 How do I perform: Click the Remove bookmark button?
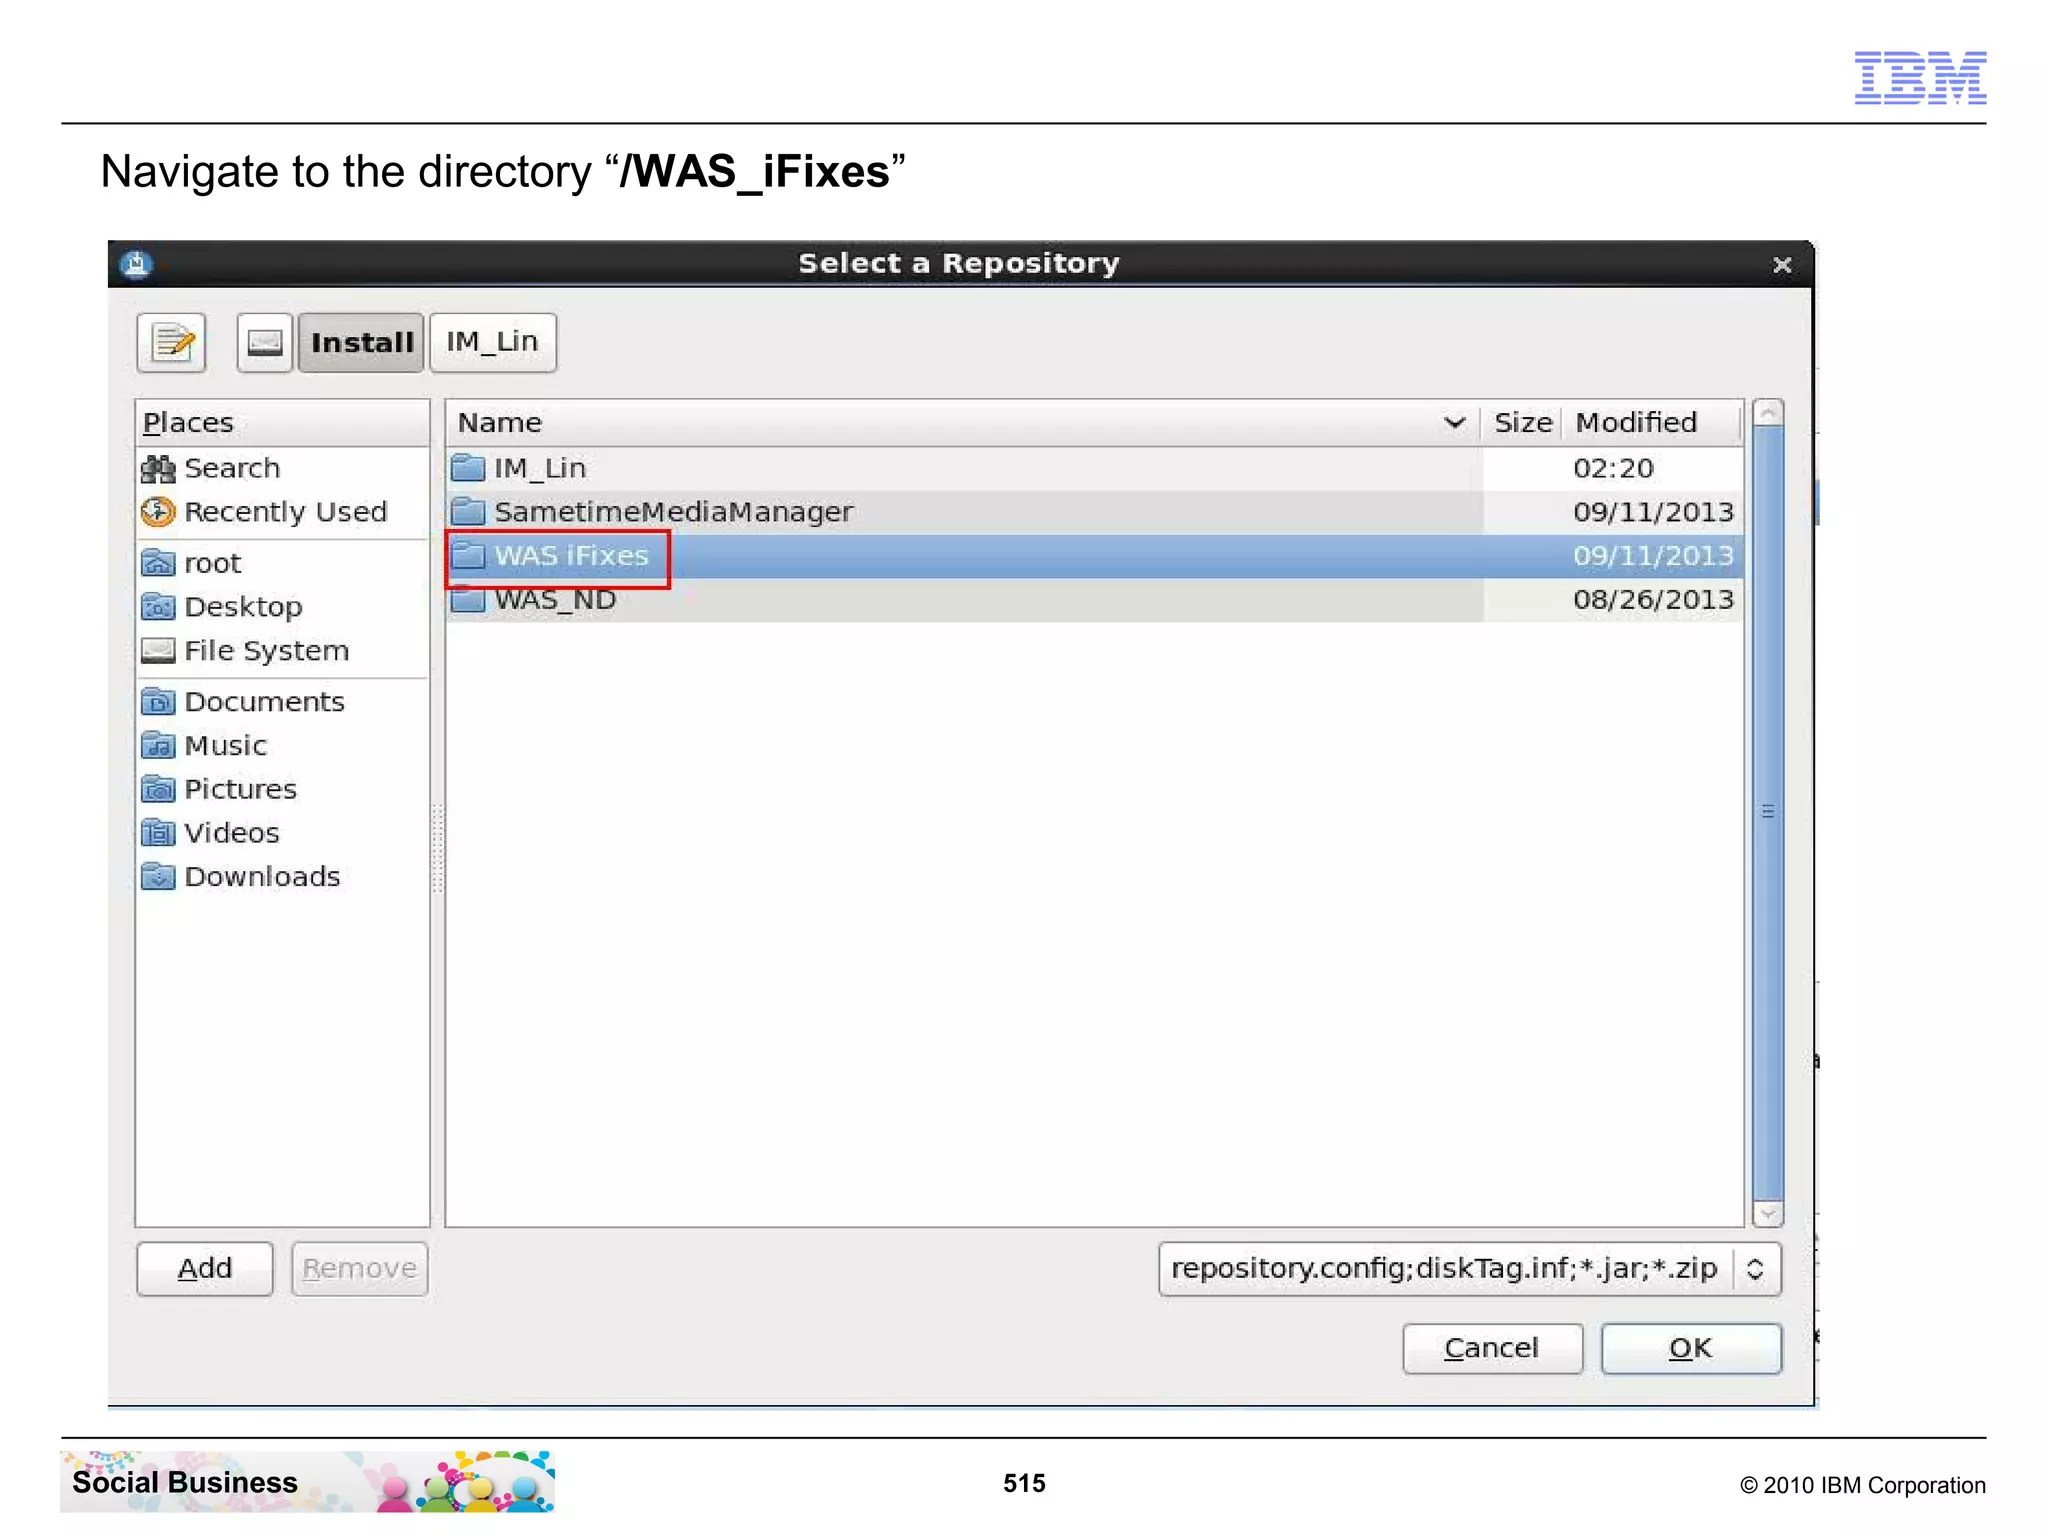360,1269
